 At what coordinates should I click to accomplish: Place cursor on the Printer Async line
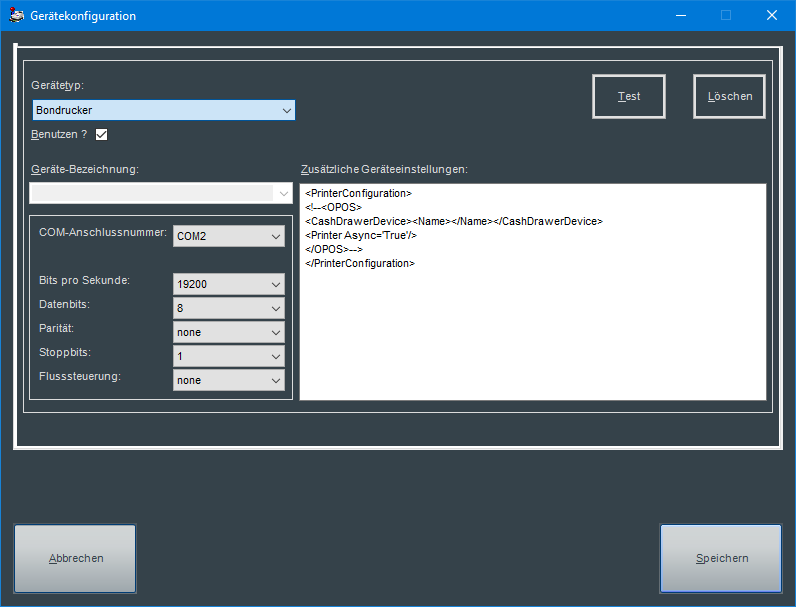[x=361, y=235]
